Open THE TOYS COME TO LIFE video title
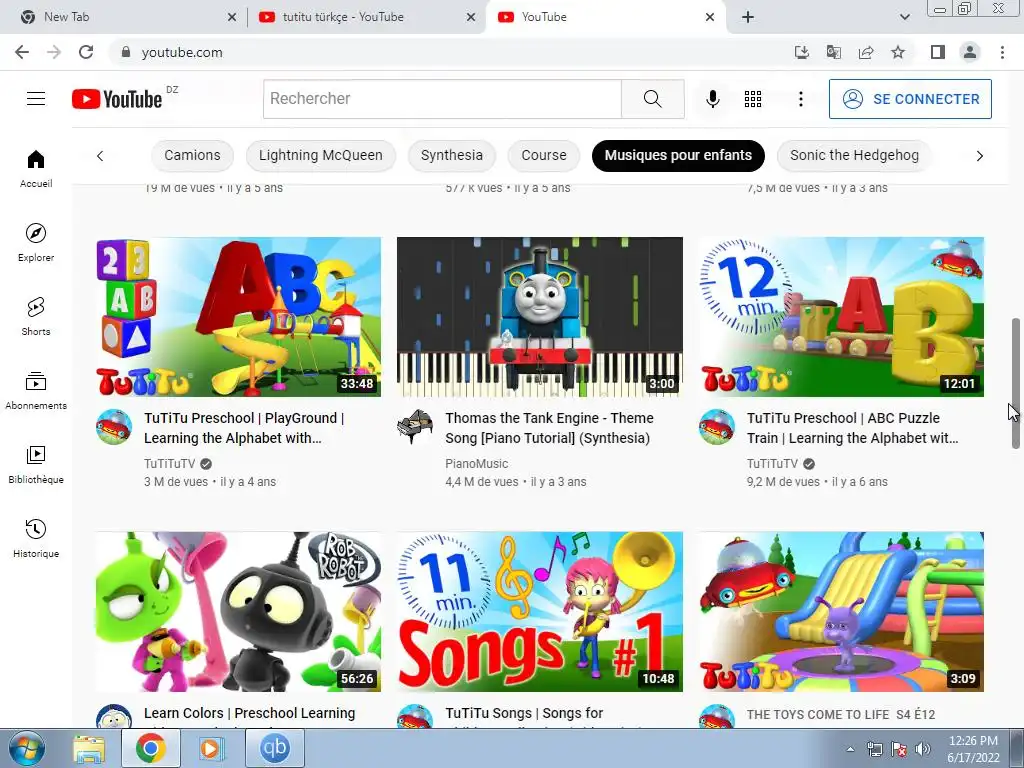1024x768 pixels. [x=841, y=714]
